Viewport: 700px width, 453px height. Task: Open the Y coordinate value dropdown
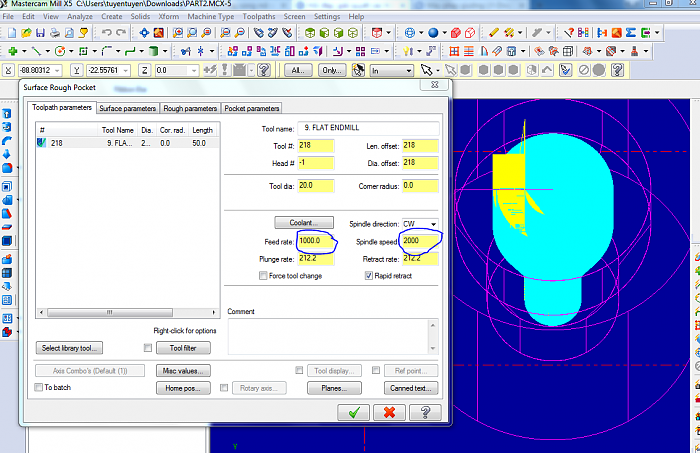[126, 71]
